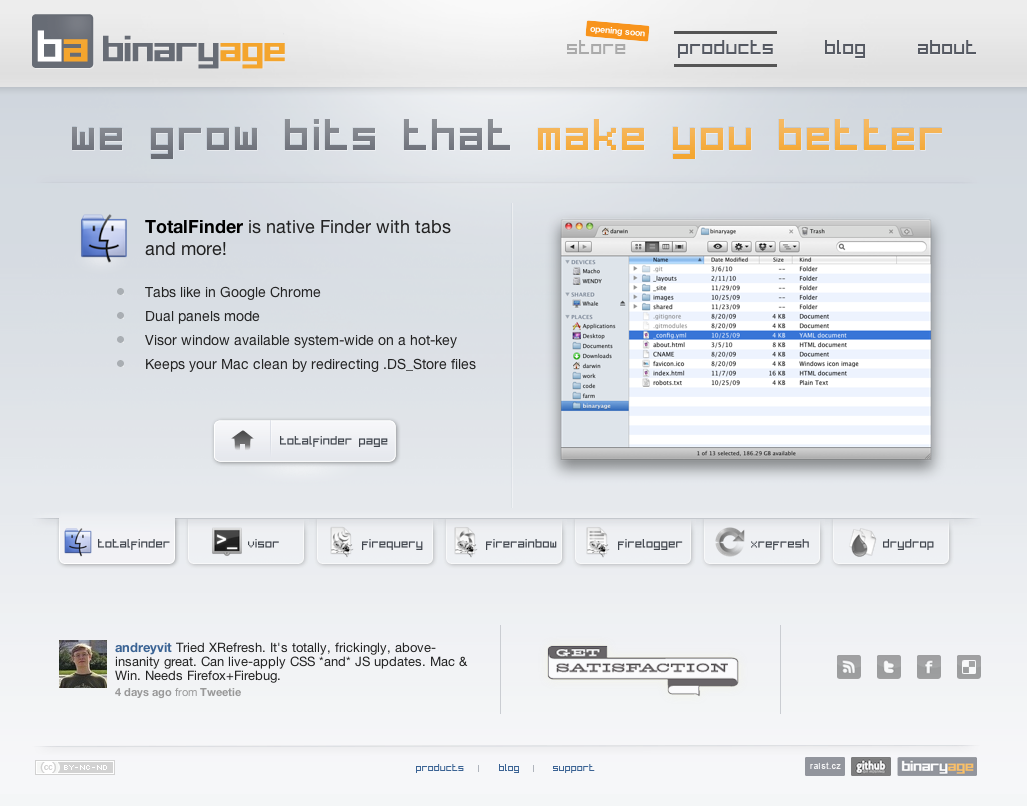Open the blog menu in header
The height and width of the screenshot is (806, 1027).
coord(844,48)
